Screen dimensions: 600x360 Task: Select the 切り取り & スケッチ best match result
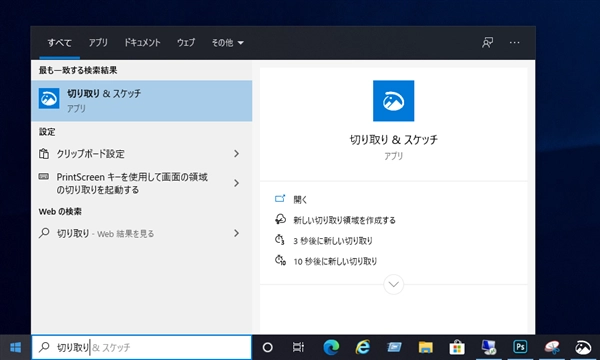[x=142, y=101]
